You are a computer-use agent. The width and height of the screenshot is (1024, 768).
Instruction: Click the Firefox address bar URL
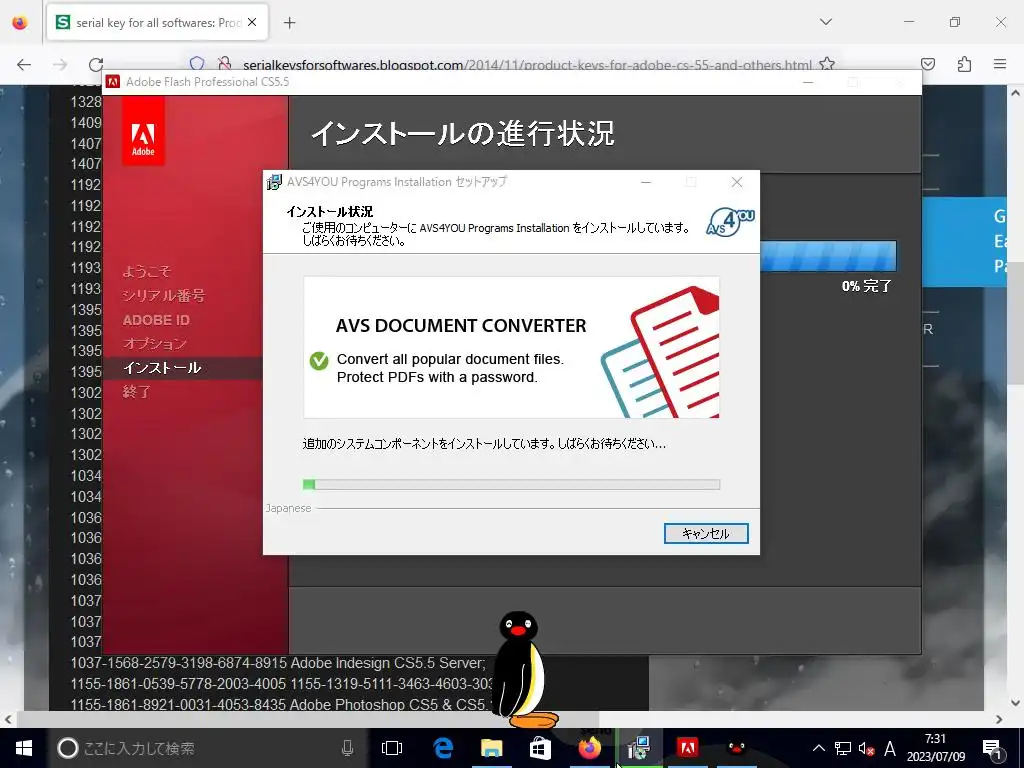(527, 65)
